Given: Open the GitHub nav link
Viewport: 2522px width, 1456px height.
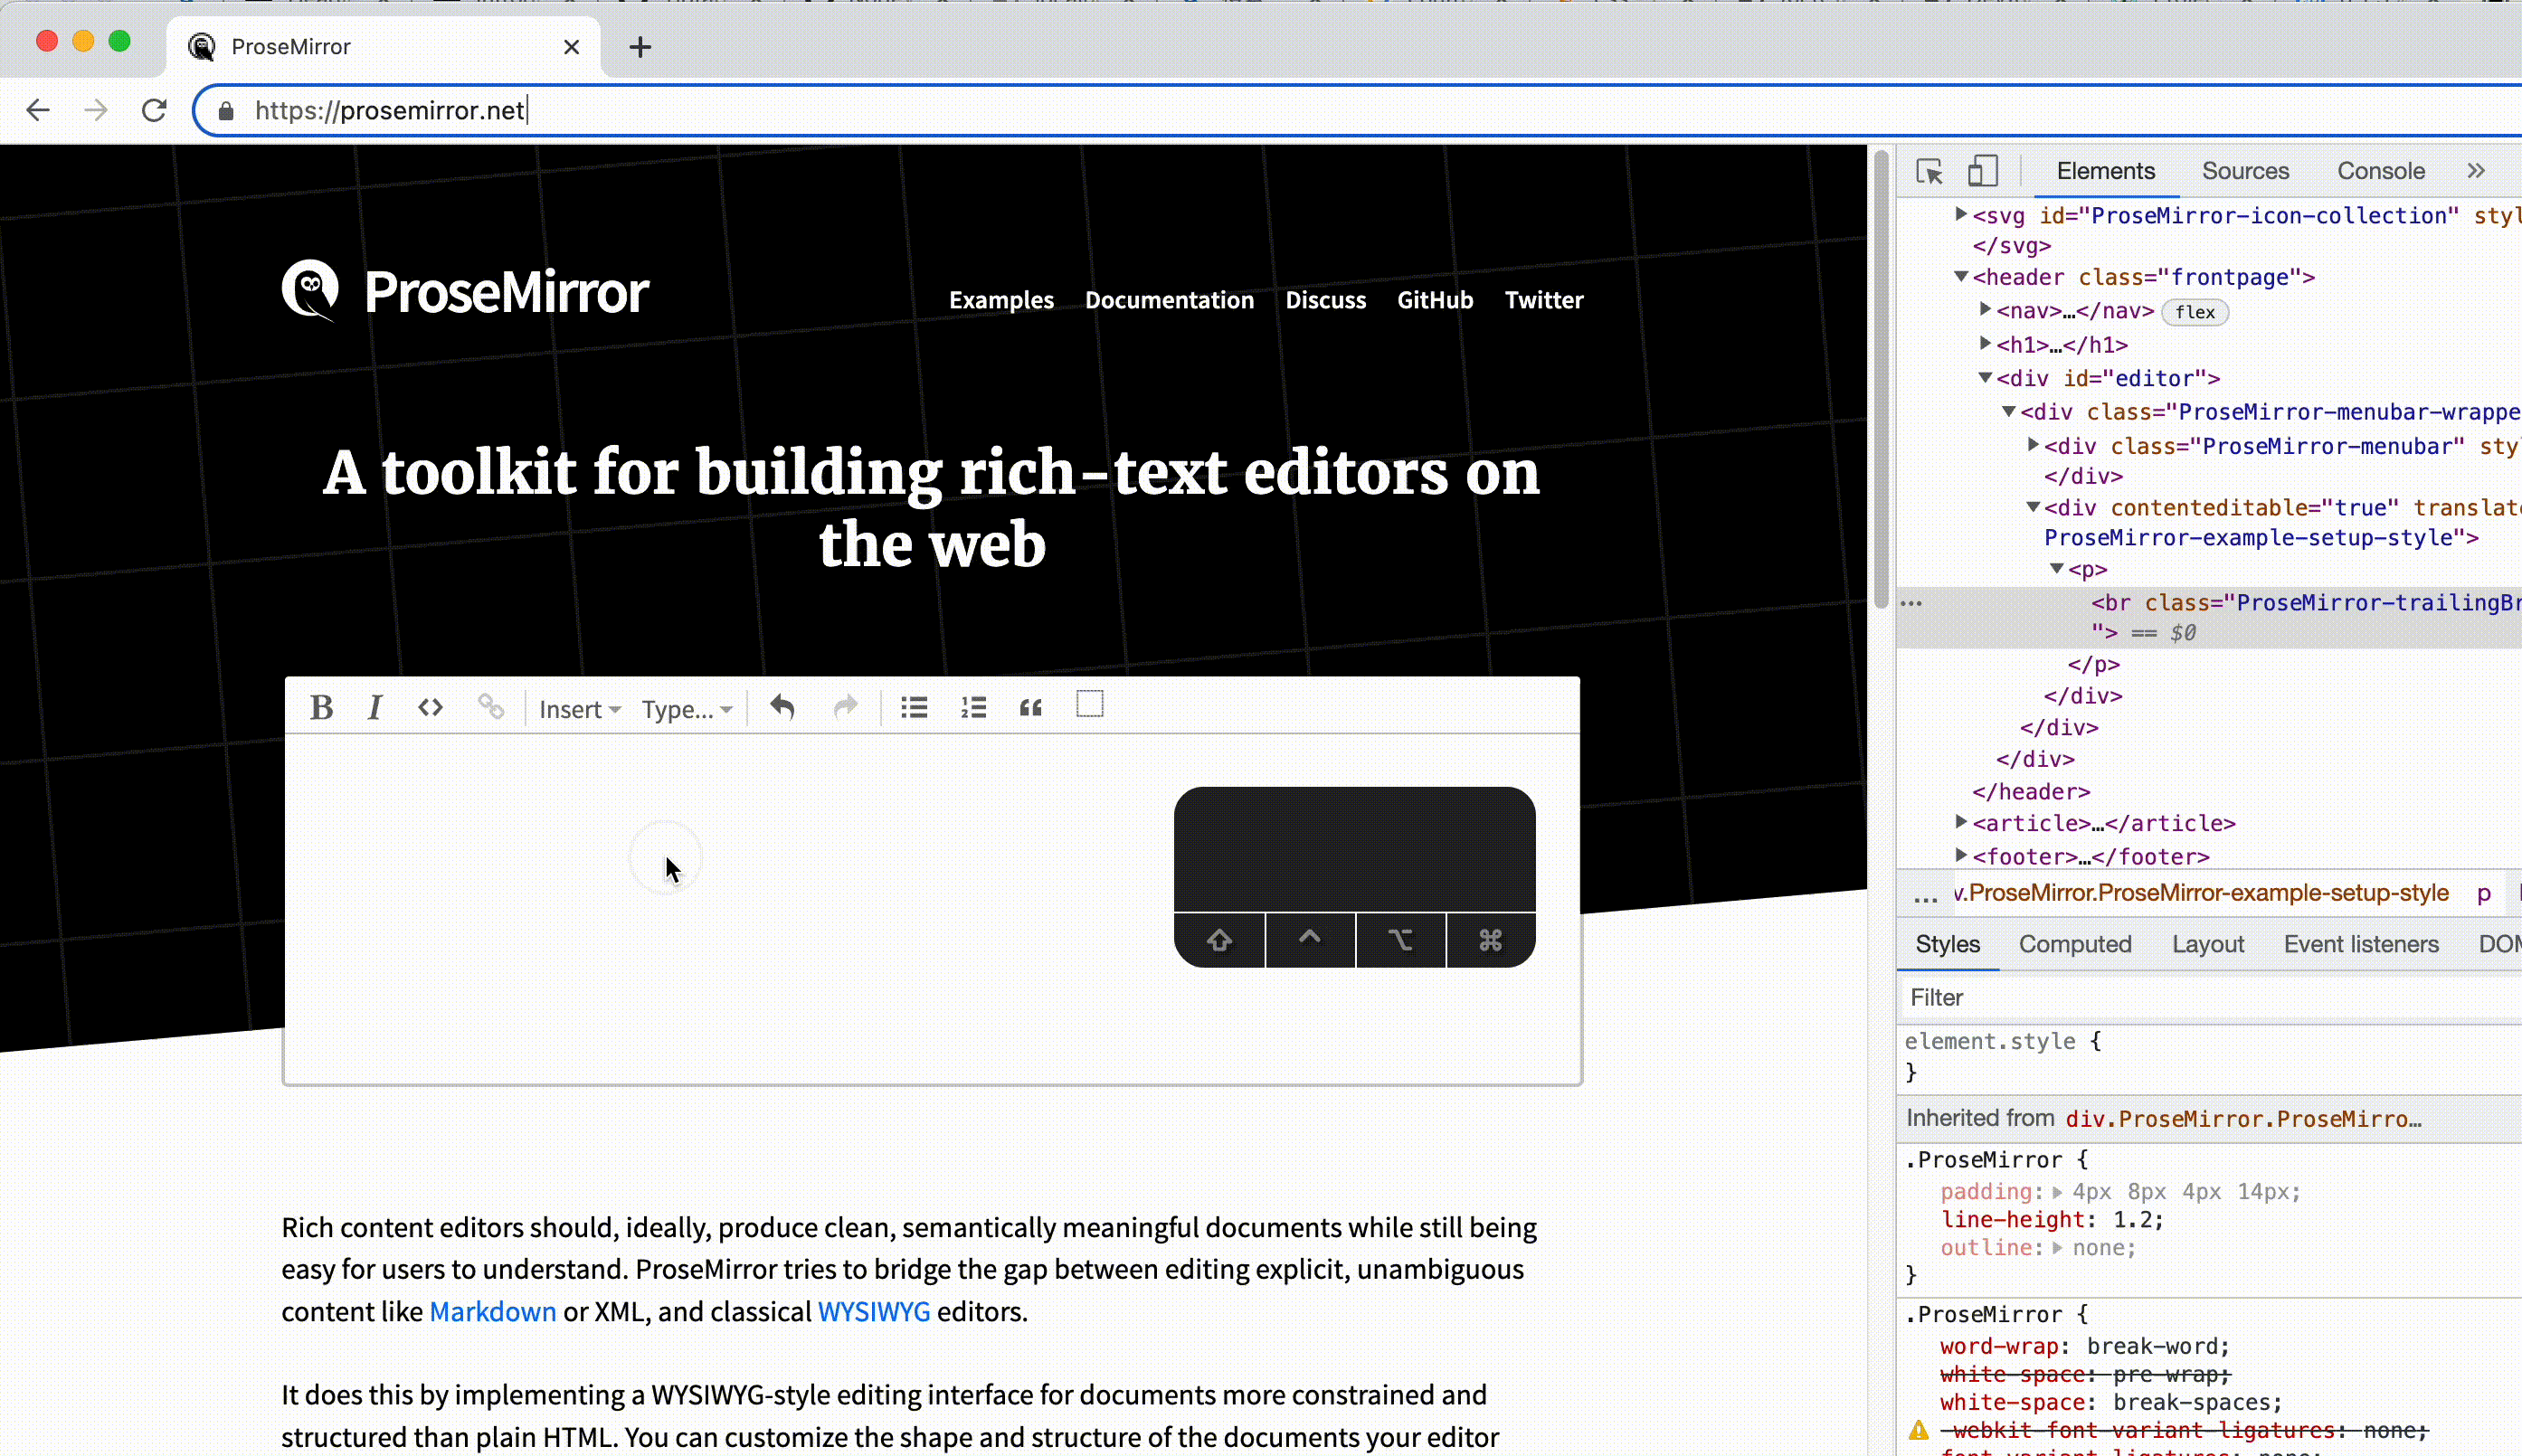Looking at the screenshot, I should tap(1435, 300).
